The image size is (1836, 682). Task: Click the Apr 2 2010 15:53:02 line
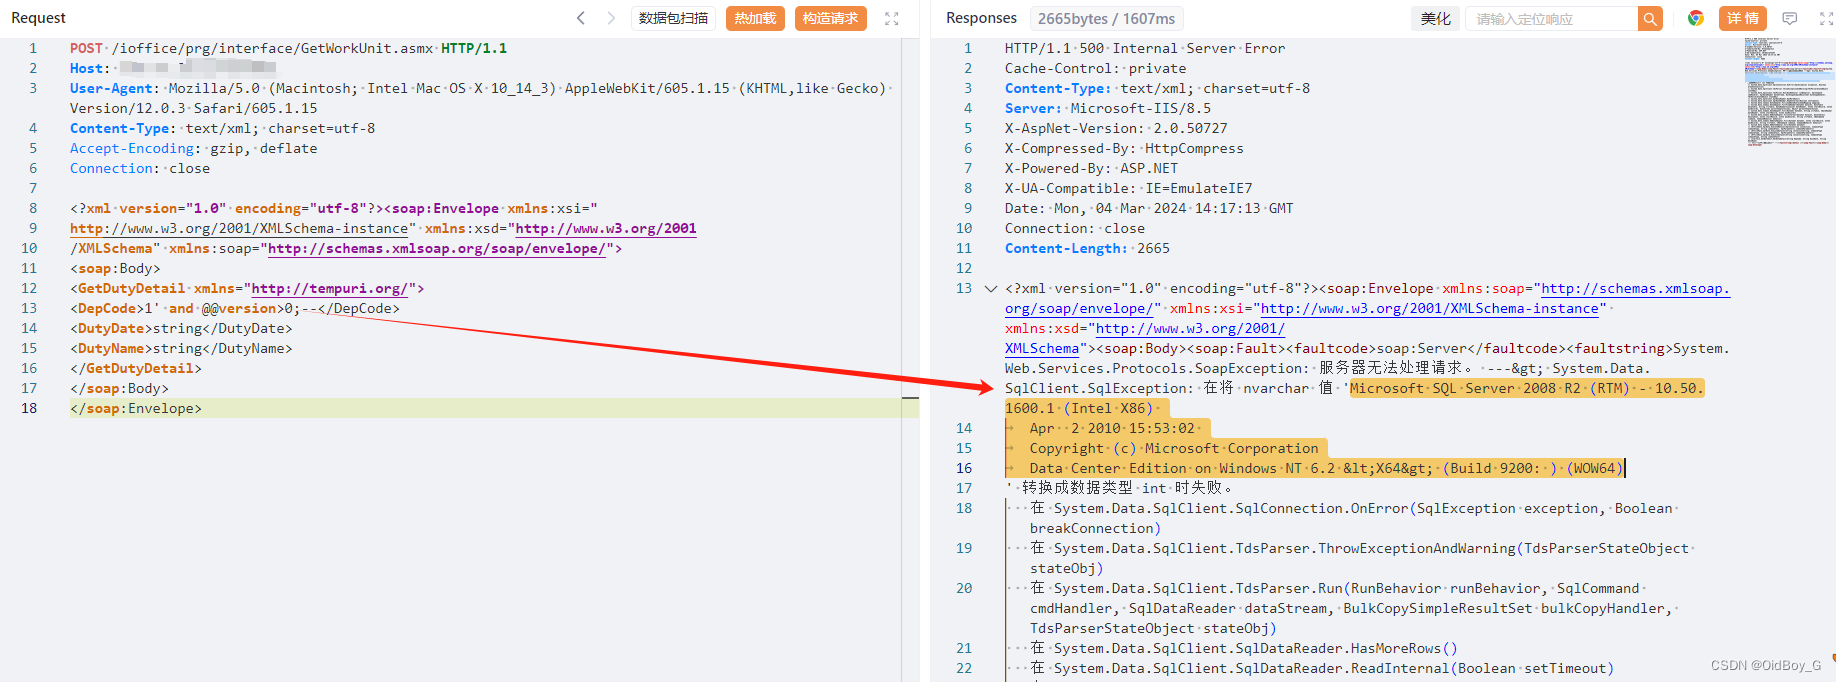point(1112,428)
